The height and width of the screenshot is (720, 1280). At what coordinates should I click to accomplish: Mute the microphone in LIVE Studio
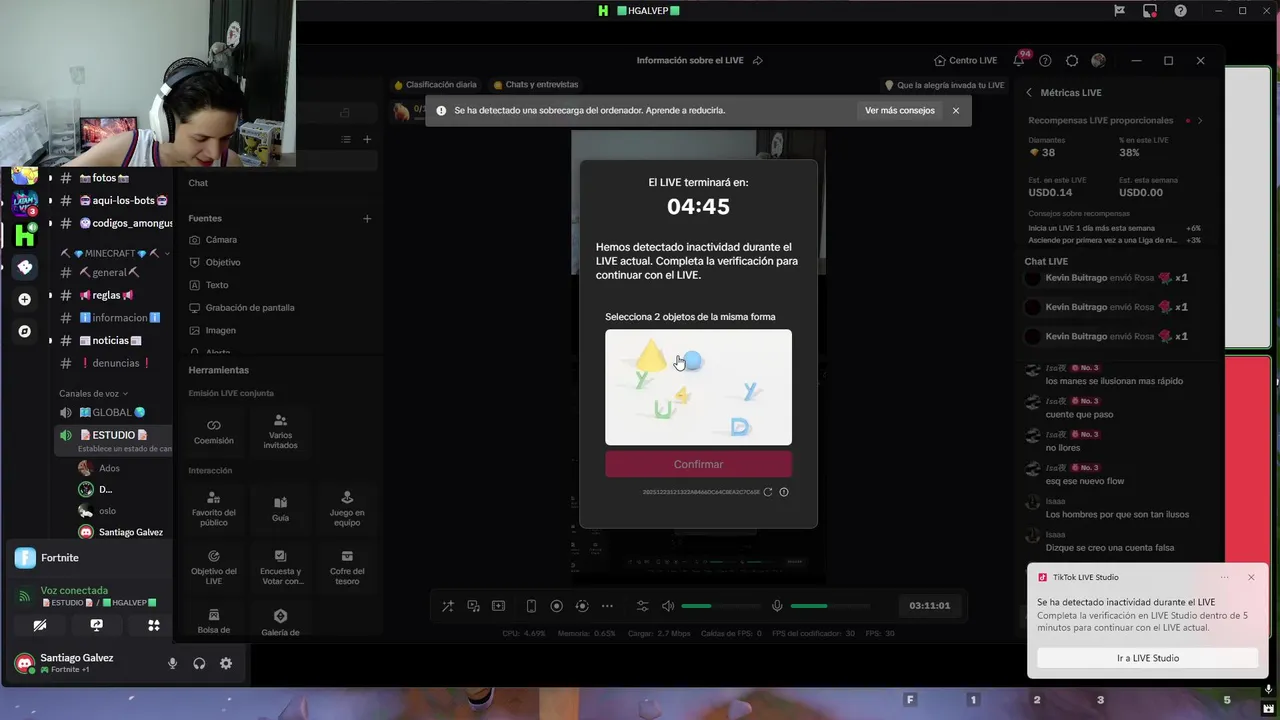click(777, 606)
